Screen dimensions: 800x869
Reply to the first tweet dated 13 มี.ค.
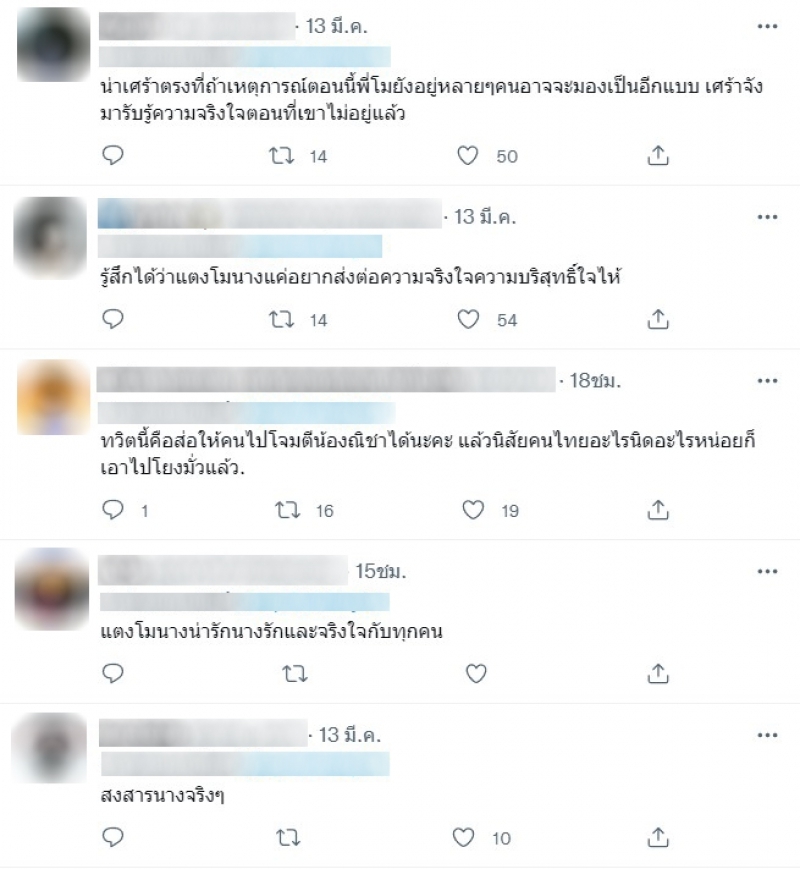coord(113,155)
